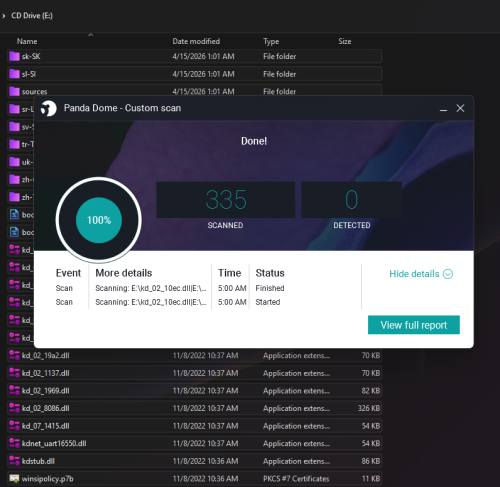Click the Time column header in scan details
This screenshot has width=500, height=487.
(229, 273)
